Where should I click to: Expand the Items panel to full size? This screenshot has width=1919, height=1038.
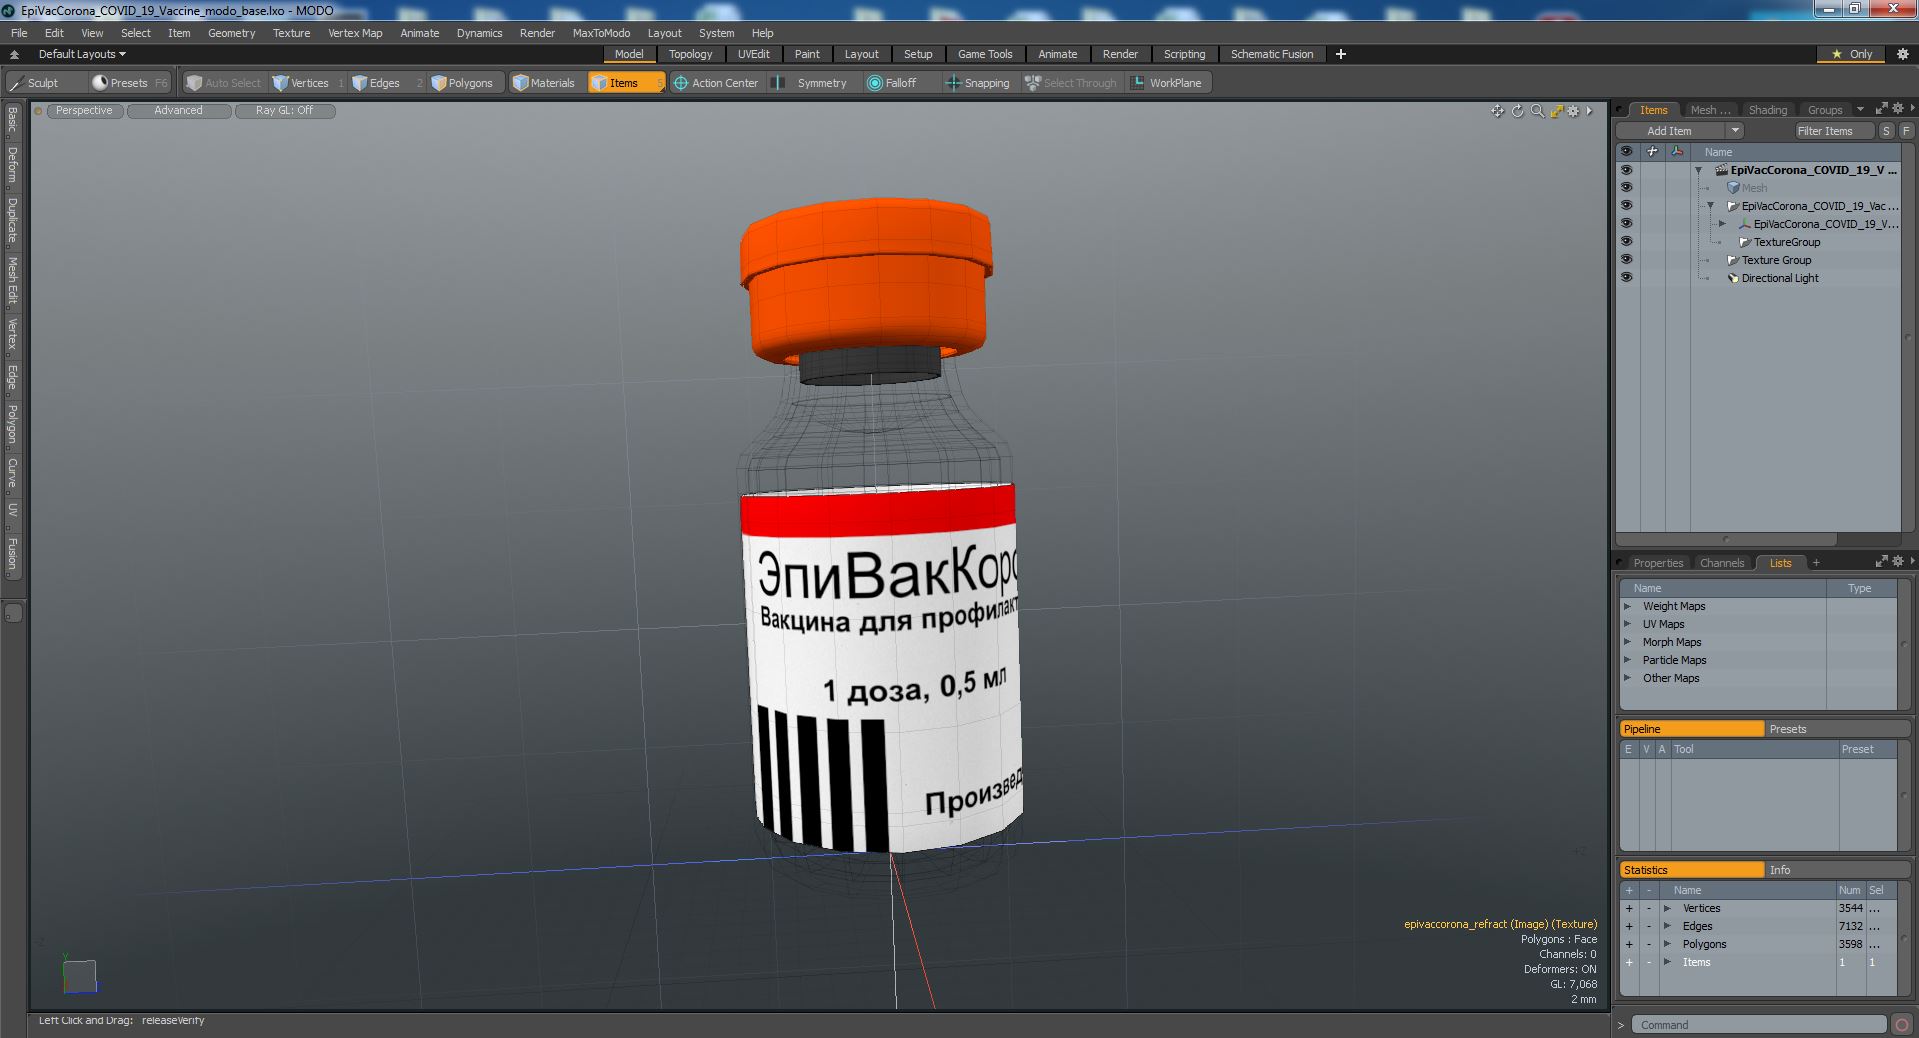(1881, 109)
